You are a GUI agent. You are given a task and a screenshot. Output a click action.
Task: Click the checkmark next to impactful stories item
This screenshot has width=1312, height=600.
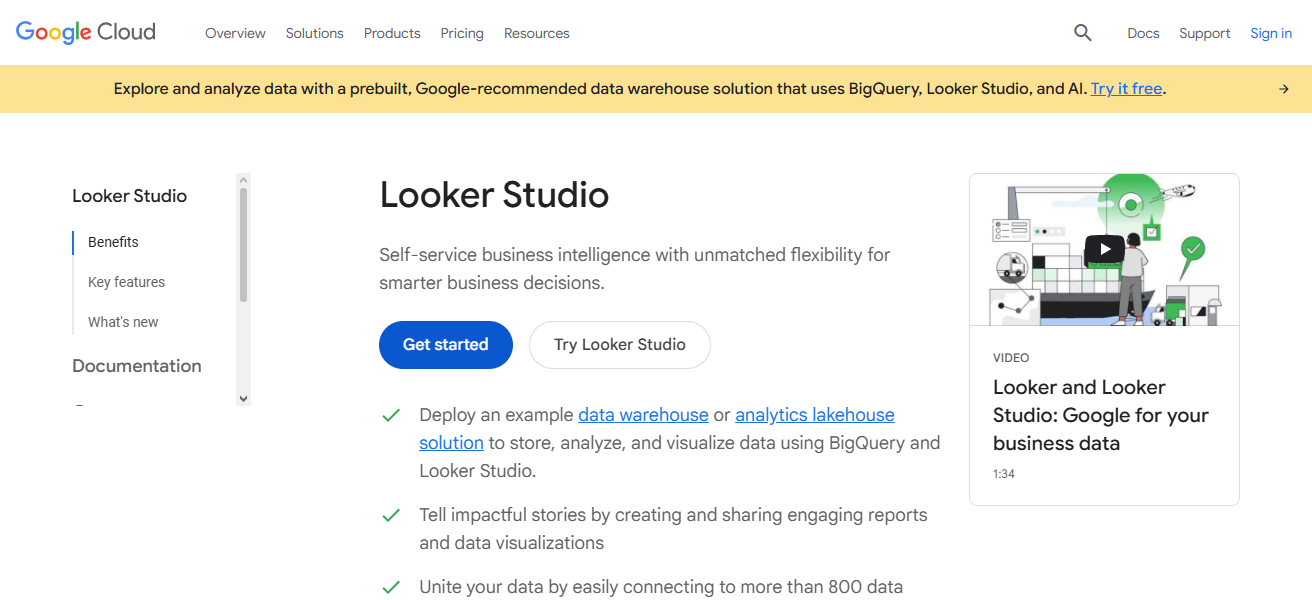pos(391,515)
